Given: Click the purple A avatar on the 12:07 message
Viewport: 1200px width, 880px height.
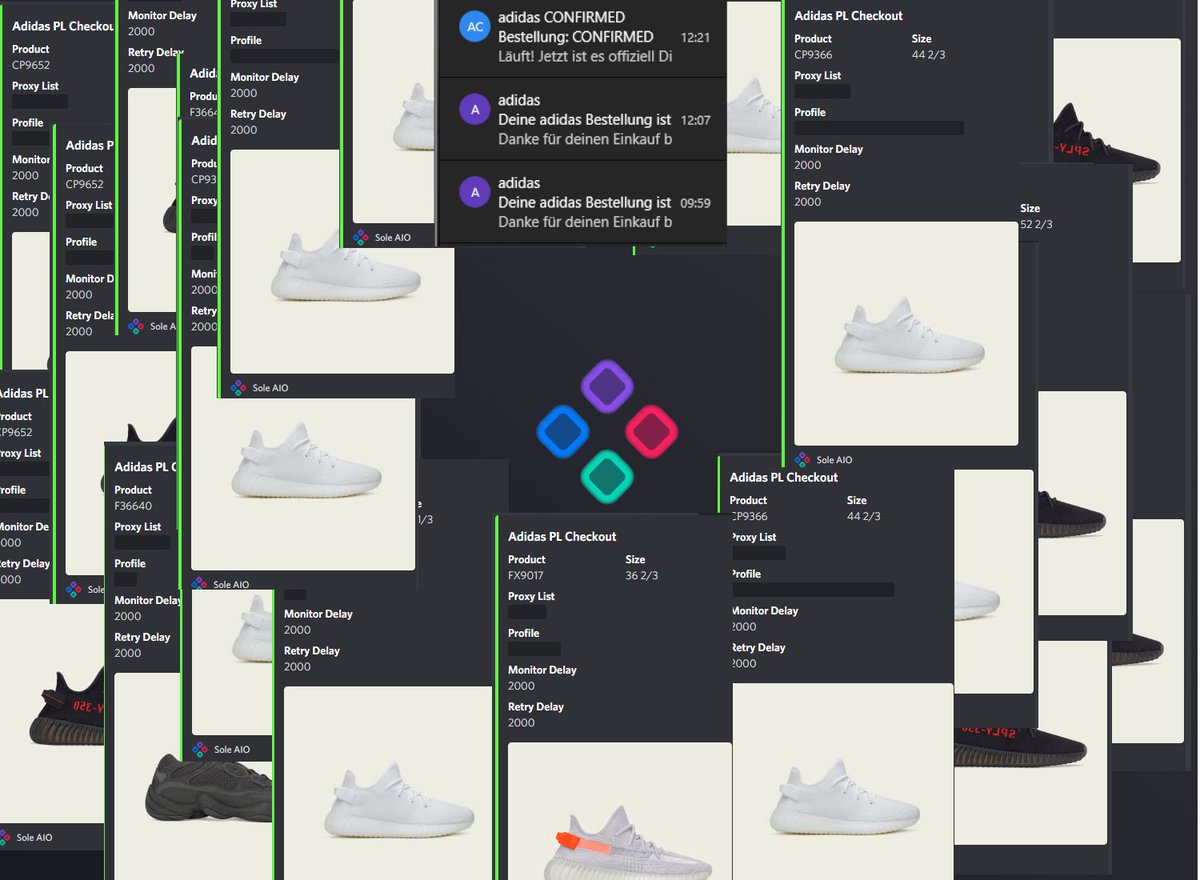Looking at the screenshot, I should [x=474, y=110].
